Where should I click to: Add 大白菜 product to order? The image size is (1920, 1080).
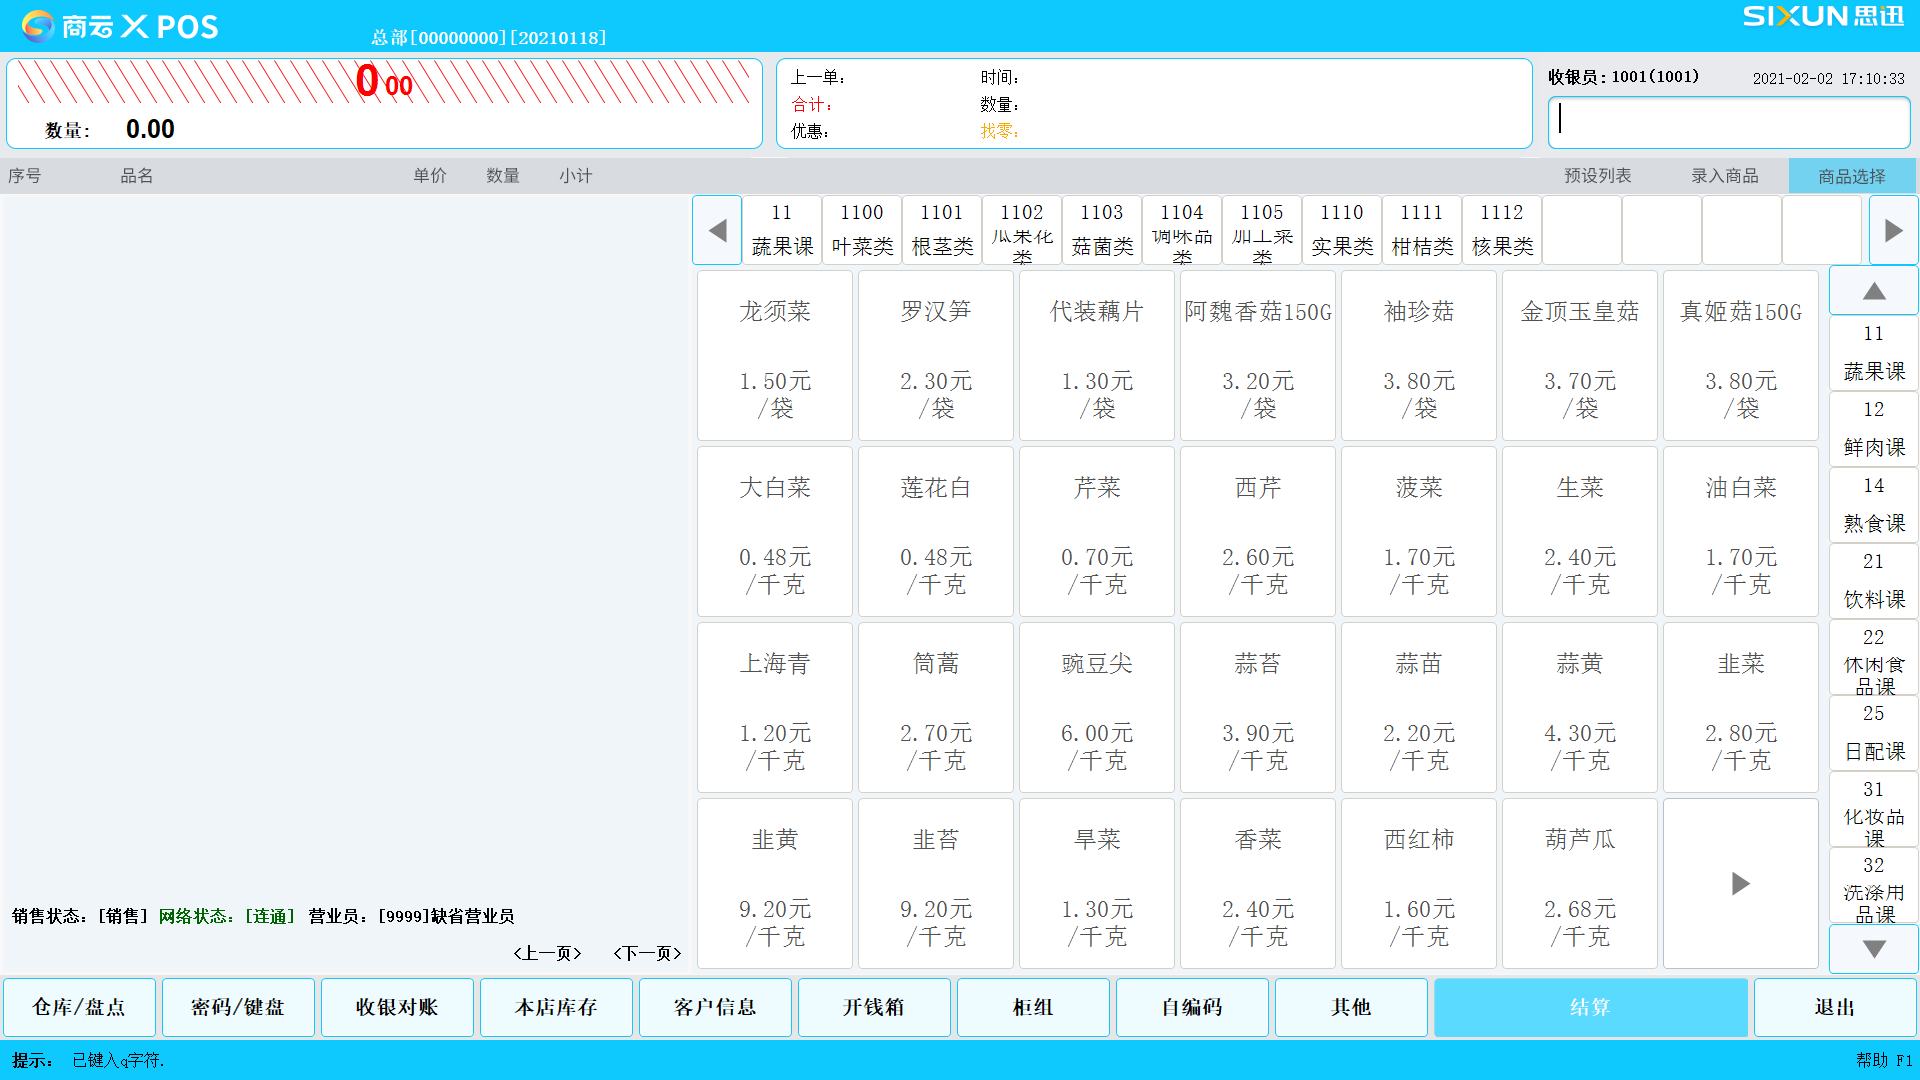pos(775,531)
